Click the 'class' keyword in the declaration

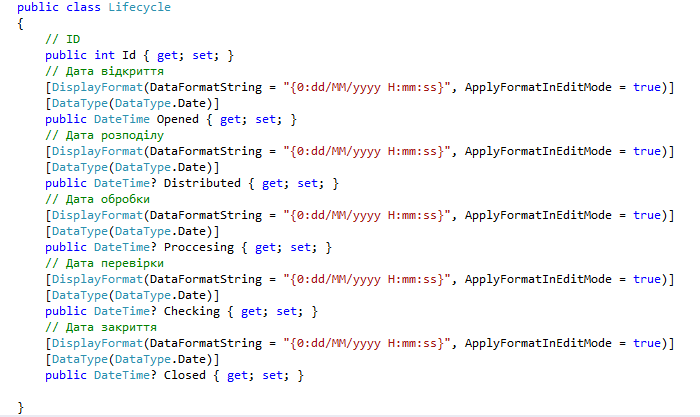pos(83,7)
